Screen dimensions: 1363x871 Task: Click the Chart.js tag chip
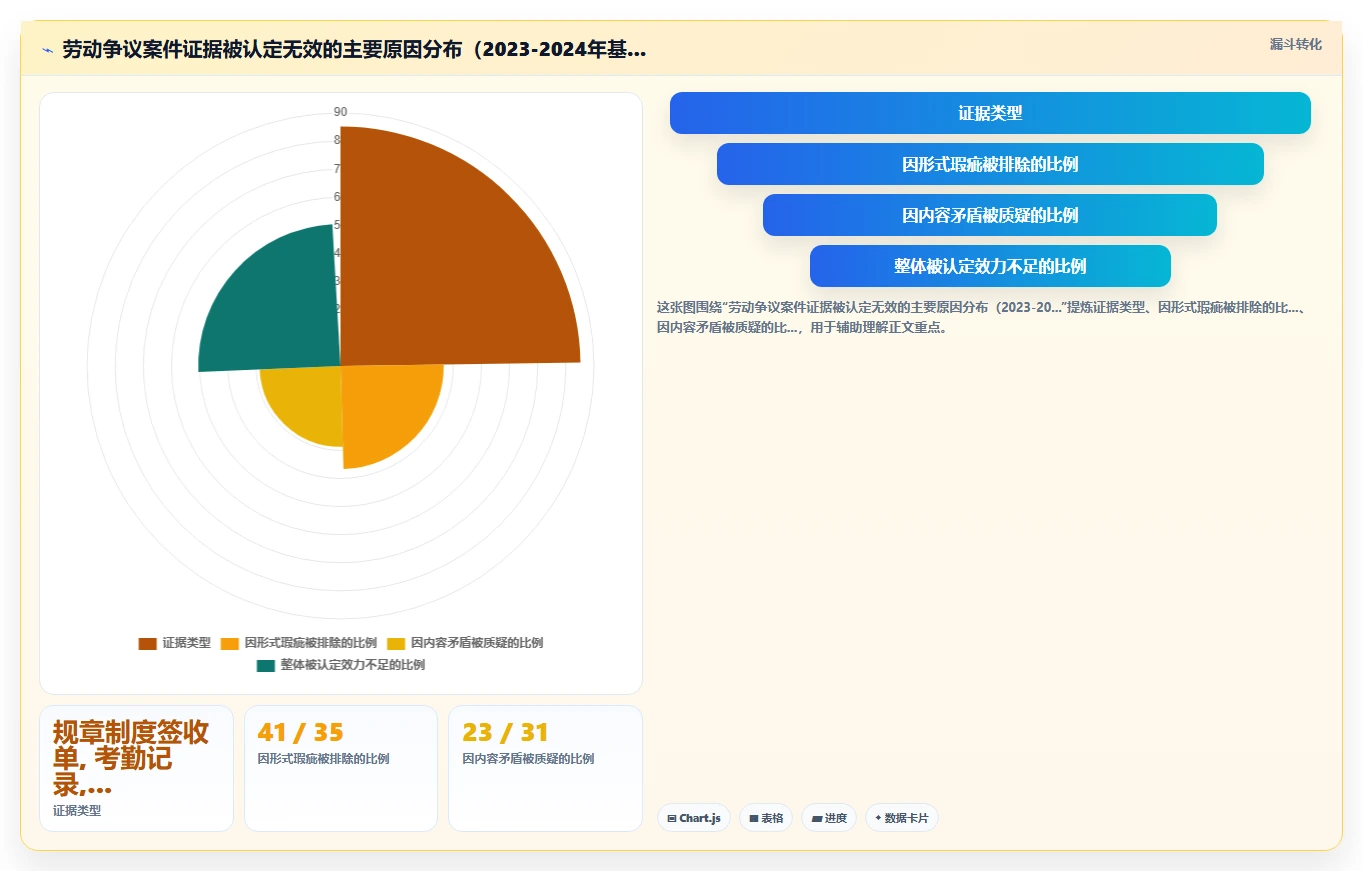pyautogui.click(x=694, y=818)
